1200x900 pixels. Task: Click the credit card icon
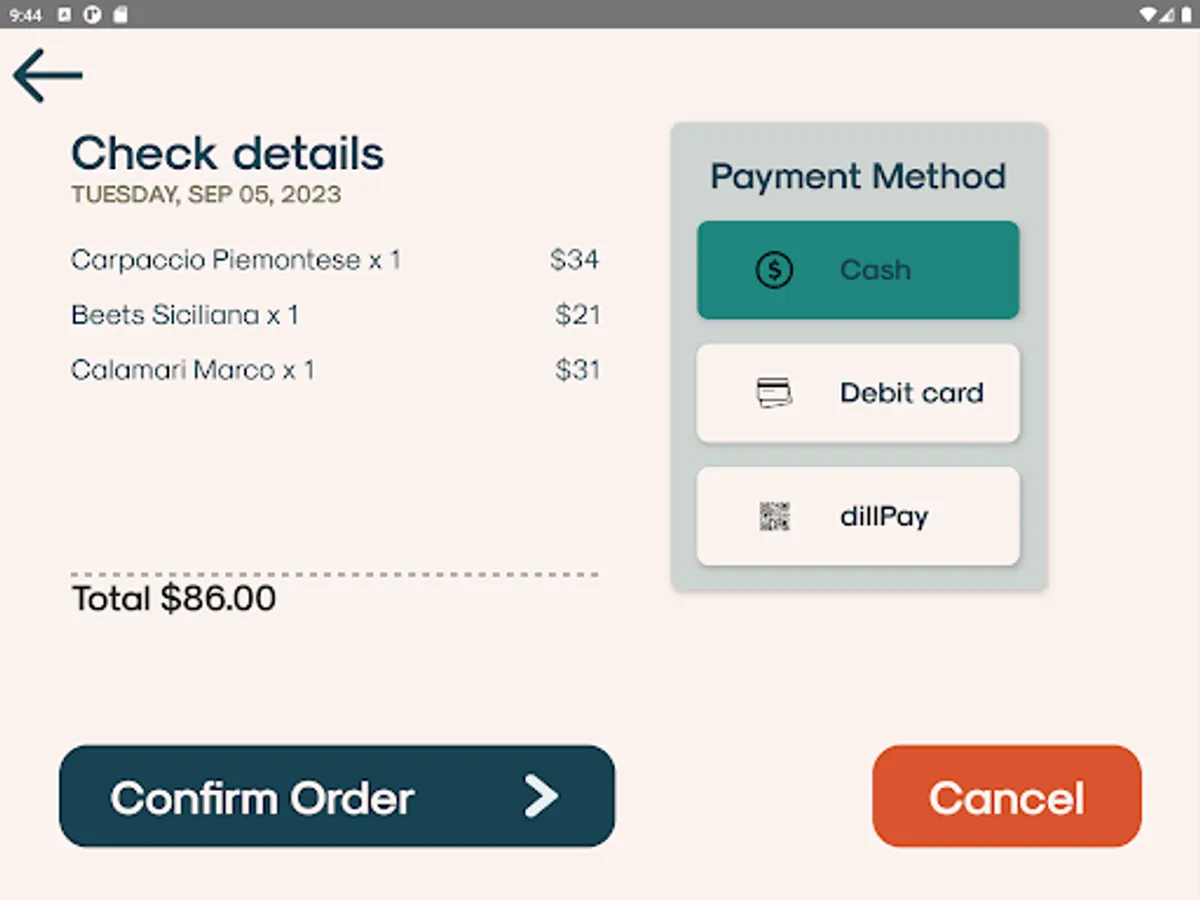tap(774, 393)
